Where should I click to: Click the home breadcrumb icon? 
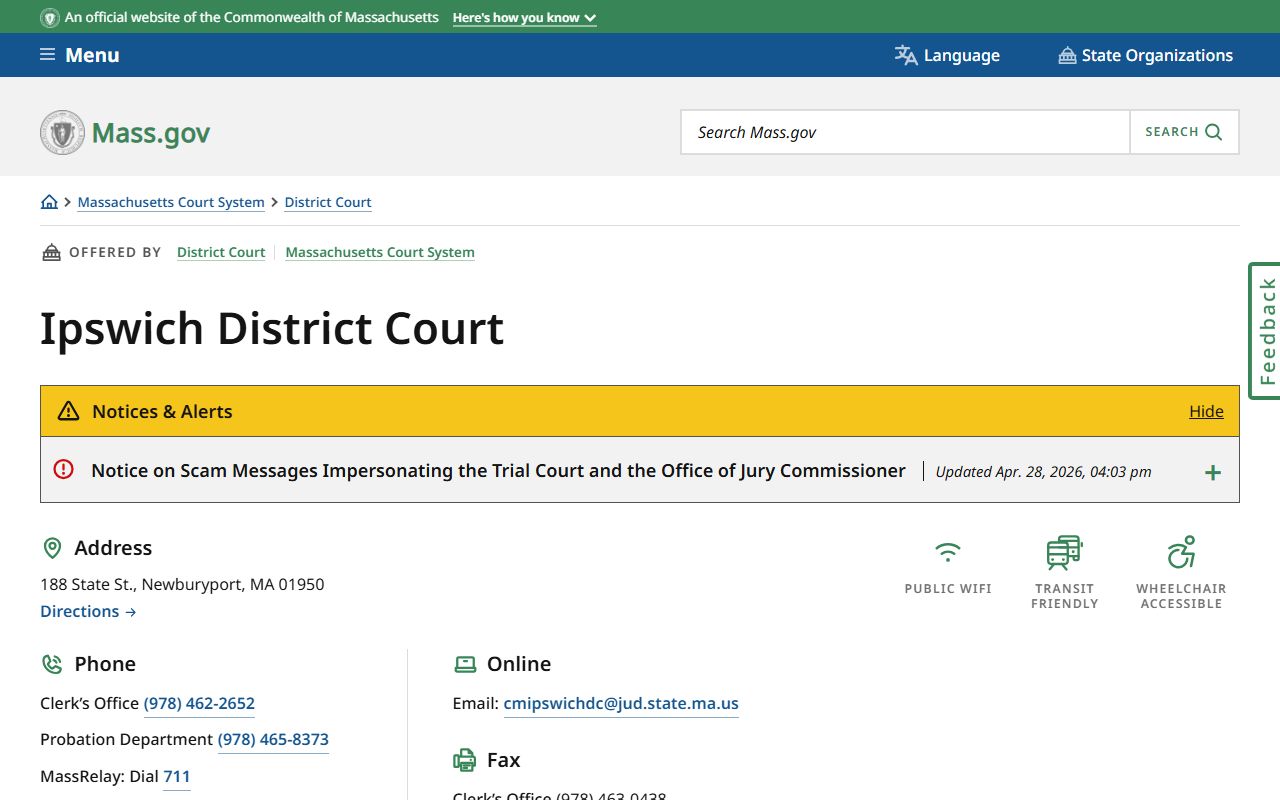[49, 202]
